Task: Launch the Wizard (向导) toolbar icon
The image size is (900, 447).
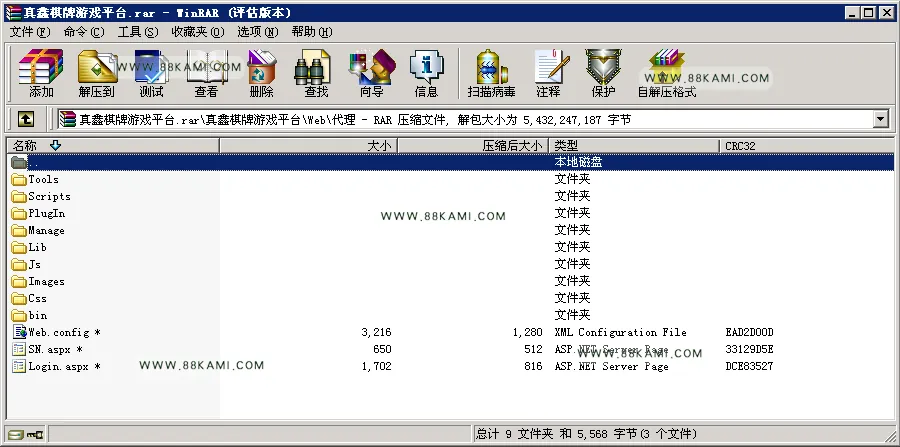Action: tap(371, 73)
